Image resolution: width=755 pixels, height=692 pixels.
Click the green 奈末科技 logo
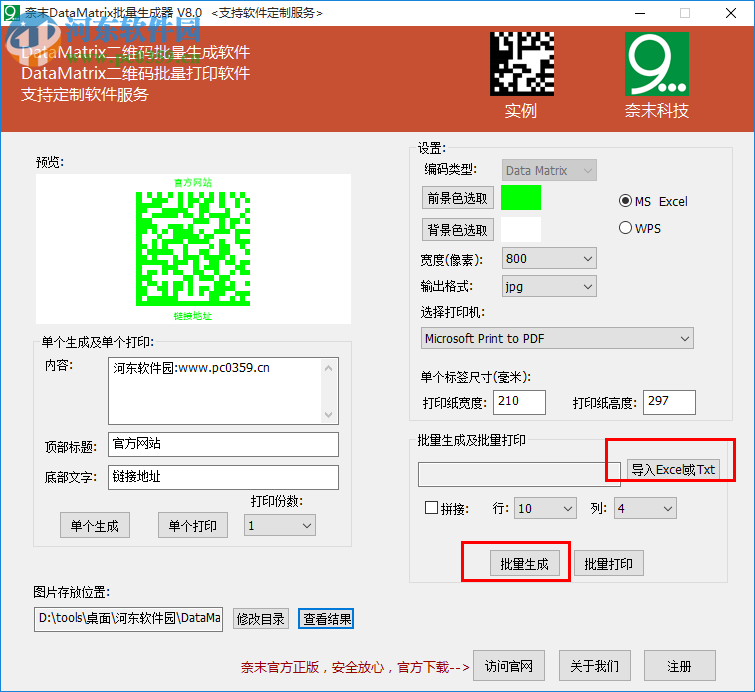pyautogui.click(x=657, y=64)
